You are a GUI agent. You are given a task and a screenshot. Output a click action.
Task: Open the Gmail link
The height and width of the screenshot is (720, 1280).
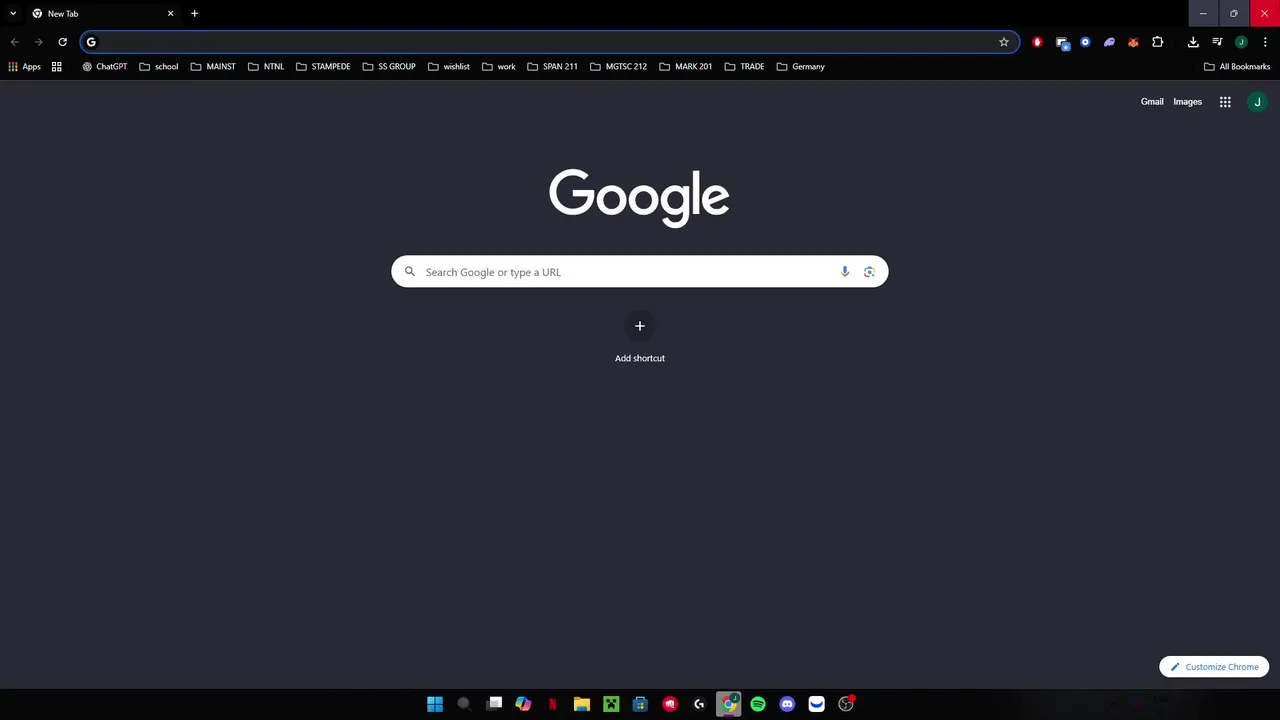point(1152,102)
